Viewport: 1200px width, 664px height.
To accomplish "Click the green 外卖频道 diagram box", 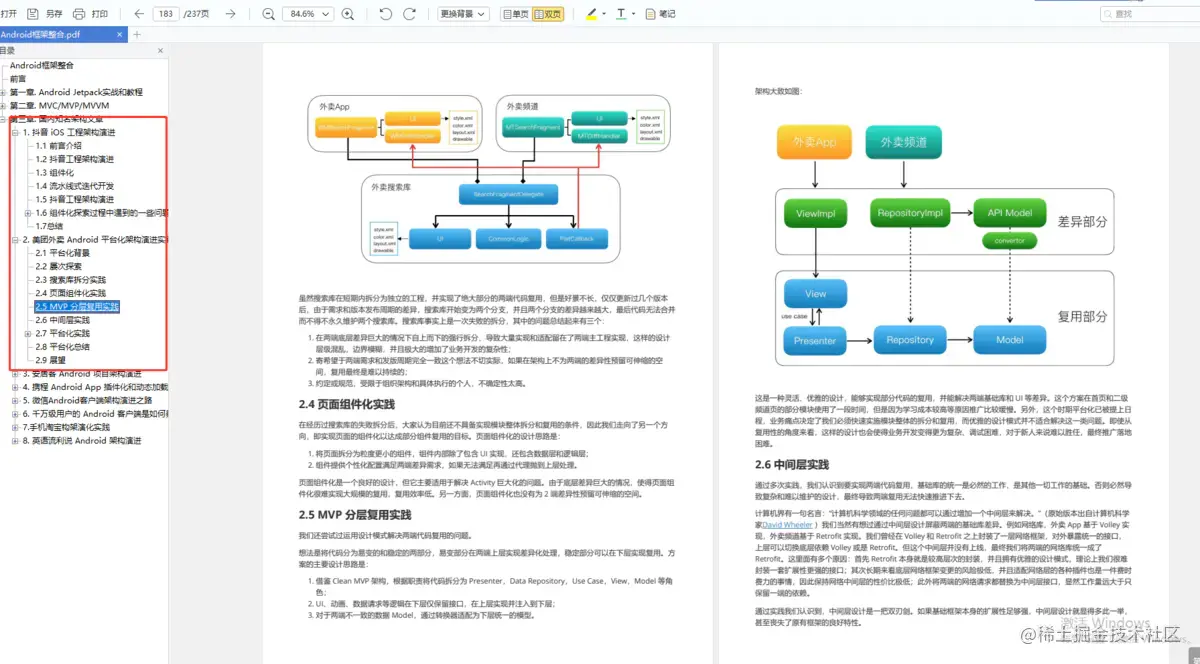I will (x=902, y=143).
